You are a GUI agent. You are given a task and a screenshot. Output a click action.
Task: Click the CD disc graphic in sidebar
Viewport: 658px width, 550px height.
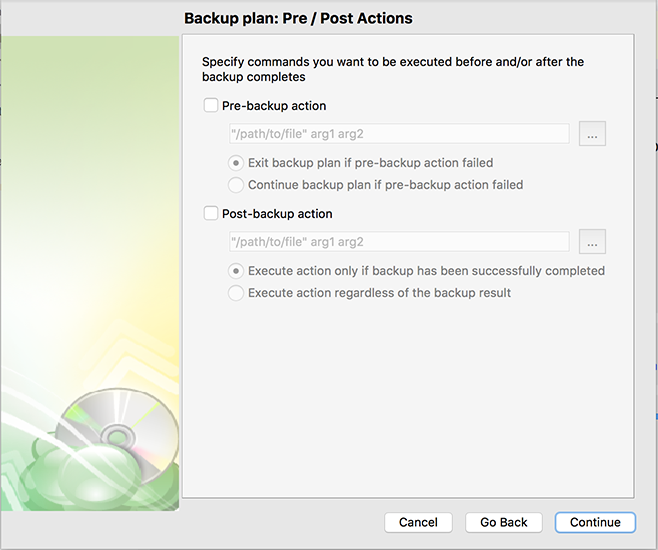122,434
